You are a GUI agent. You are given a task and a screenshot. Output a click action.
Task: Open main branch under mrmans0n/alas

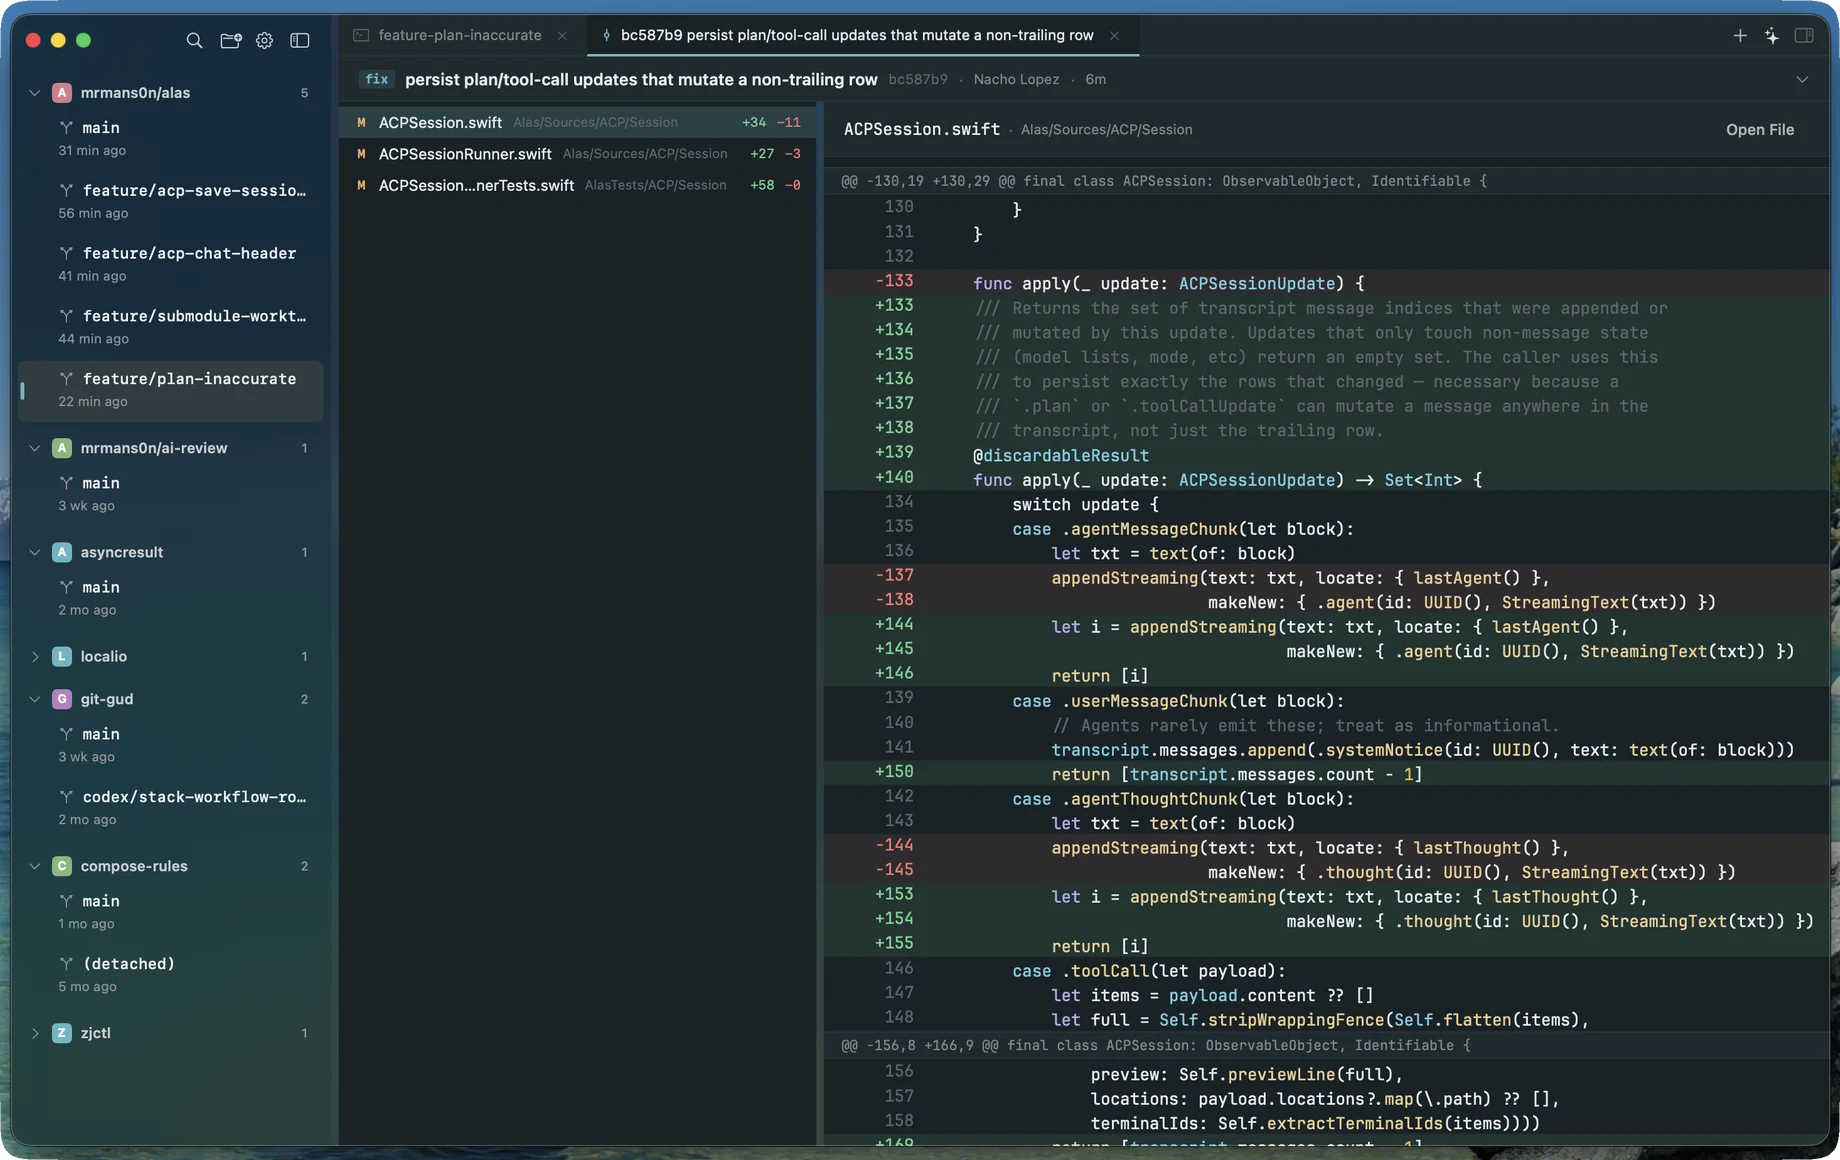171,138
